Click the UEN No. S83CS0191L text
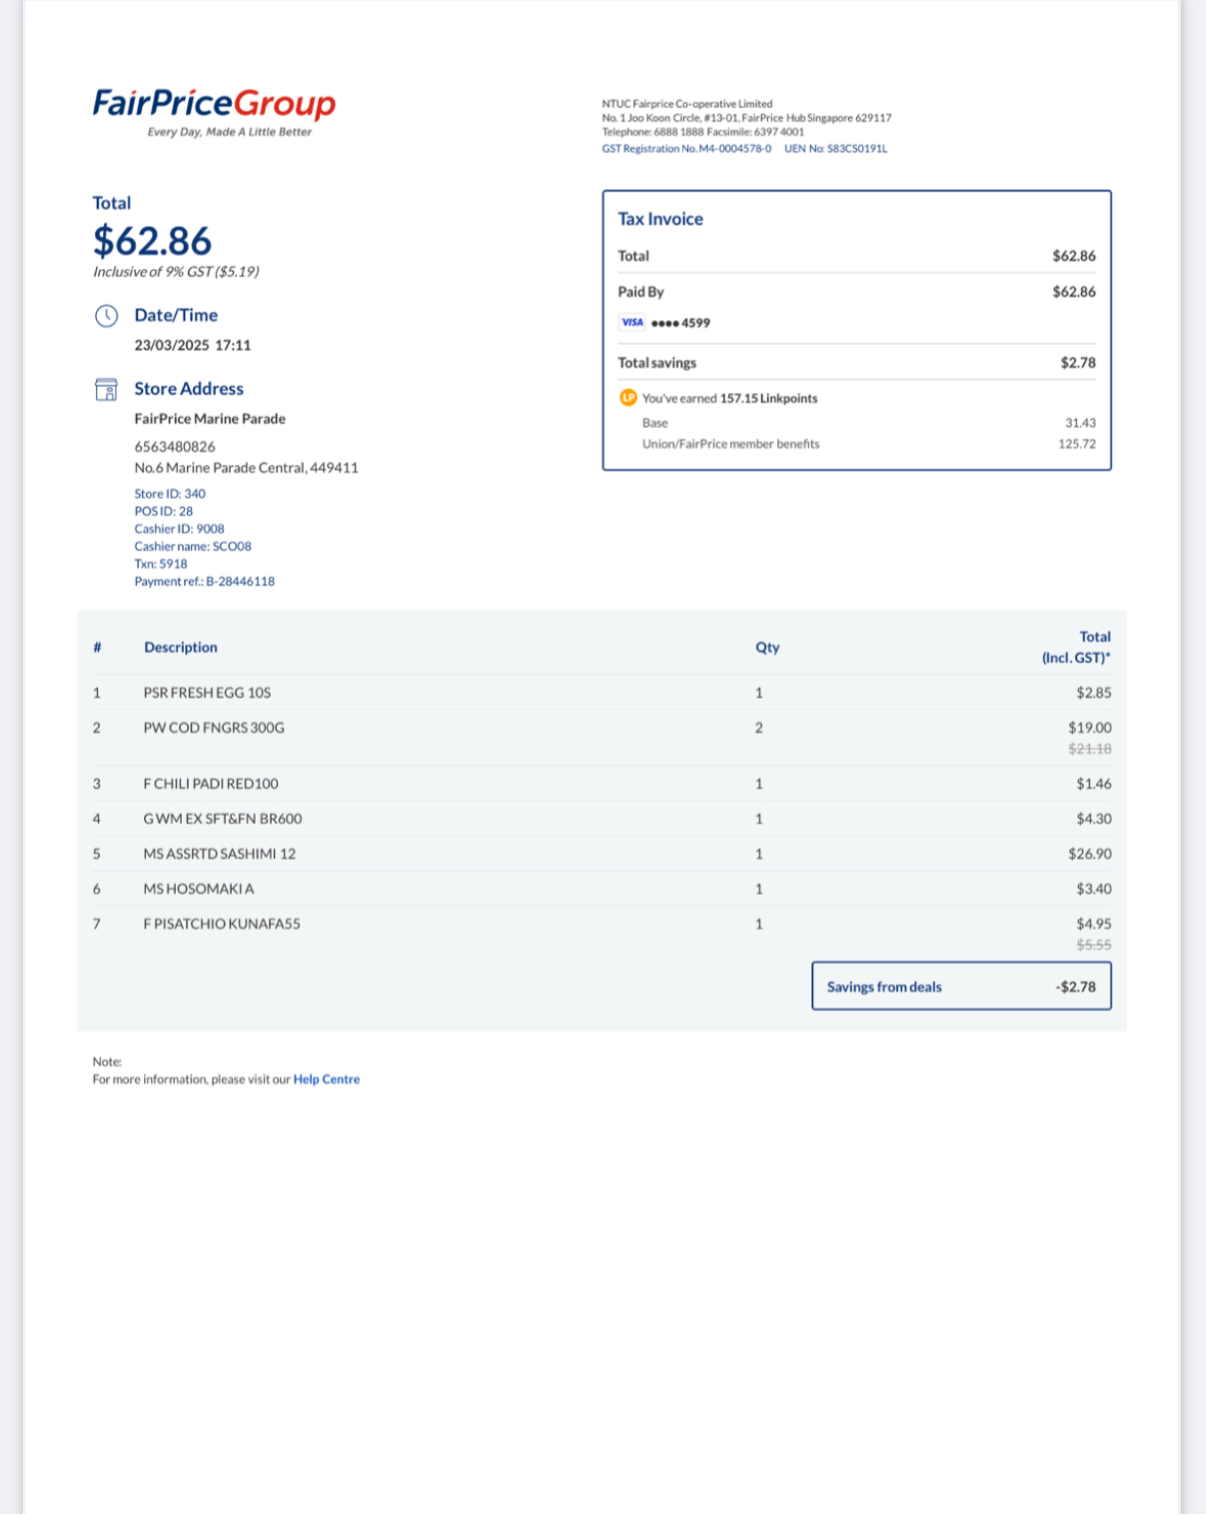The image size is (1206, 1515). click(835, 148)
